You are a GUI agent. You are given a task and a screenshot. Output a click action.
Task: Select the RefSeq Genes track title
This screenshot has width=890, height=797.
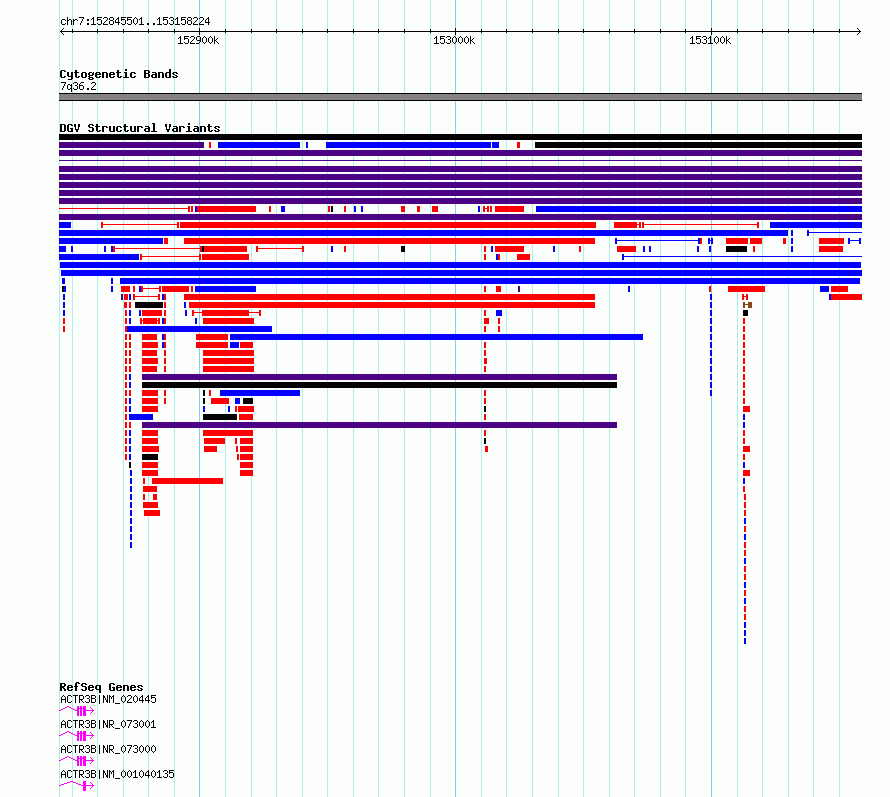pos(101,687)
